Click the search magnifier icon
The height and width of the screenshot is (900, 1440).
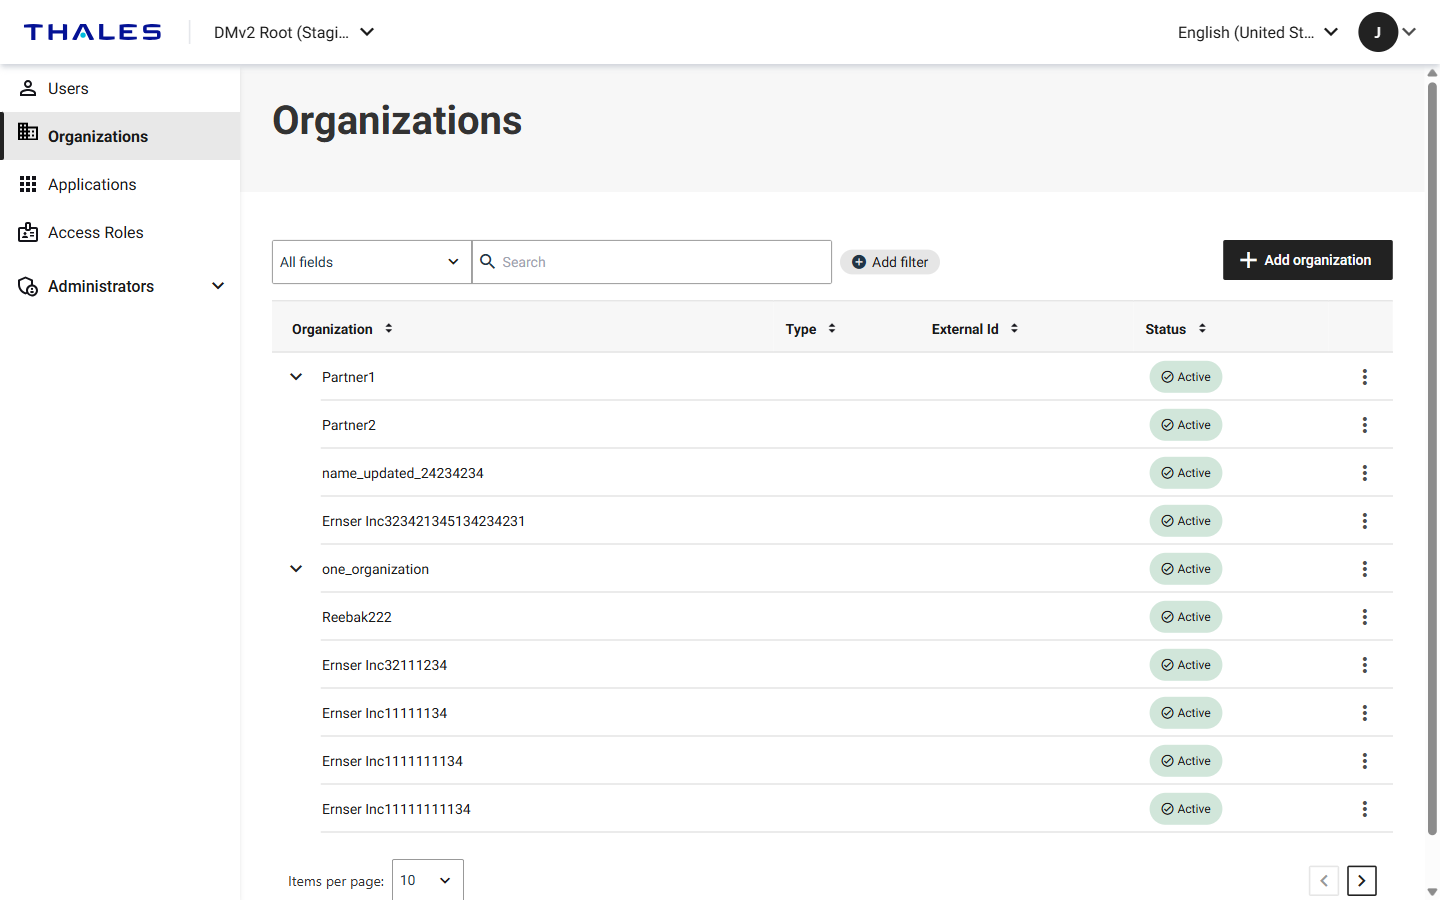coord(488,261)
